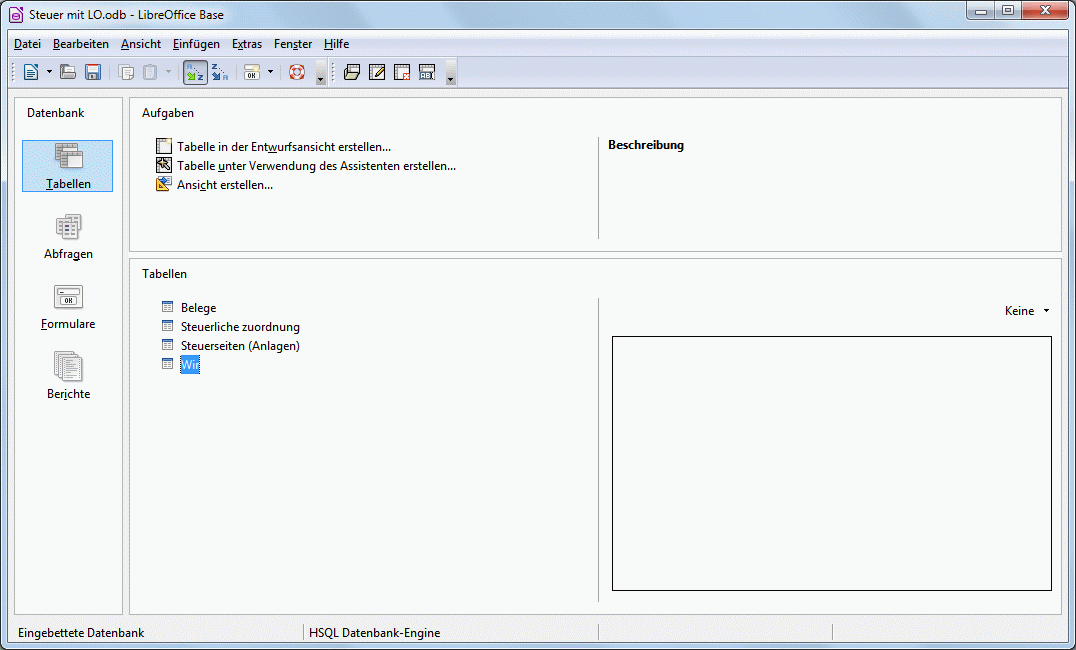
Task: Open LibreOffice Help lifebuoy icon
Action: pos(296,72)
